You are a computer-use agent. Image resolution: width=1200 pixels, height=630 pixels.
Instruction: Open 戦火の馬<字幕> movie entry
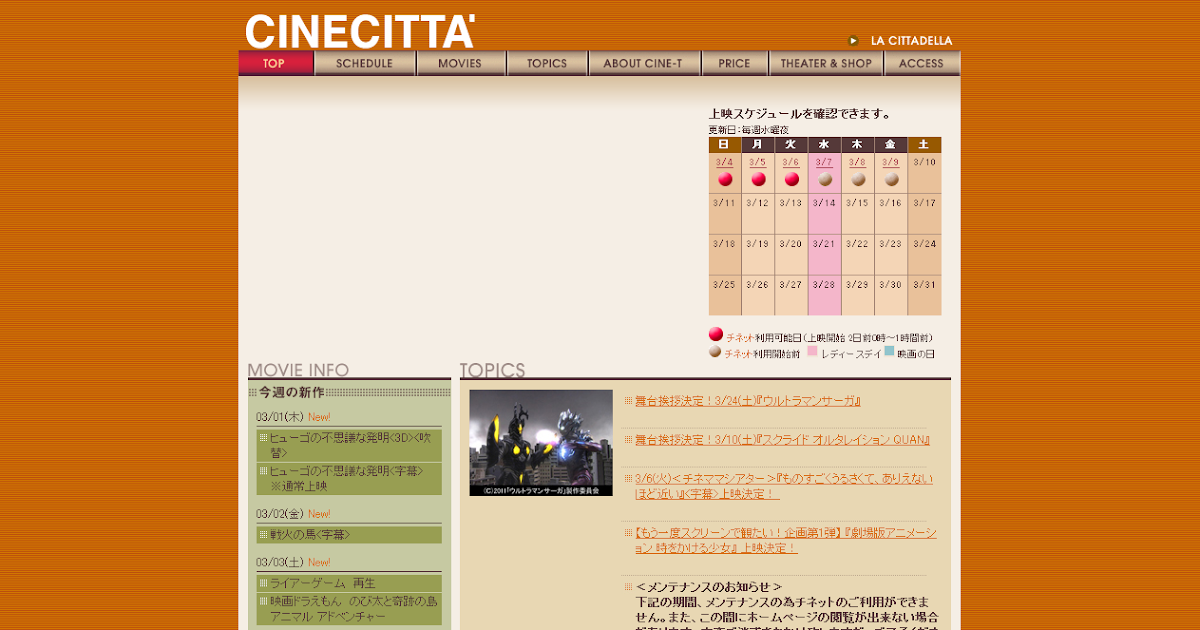click(349, 535)
